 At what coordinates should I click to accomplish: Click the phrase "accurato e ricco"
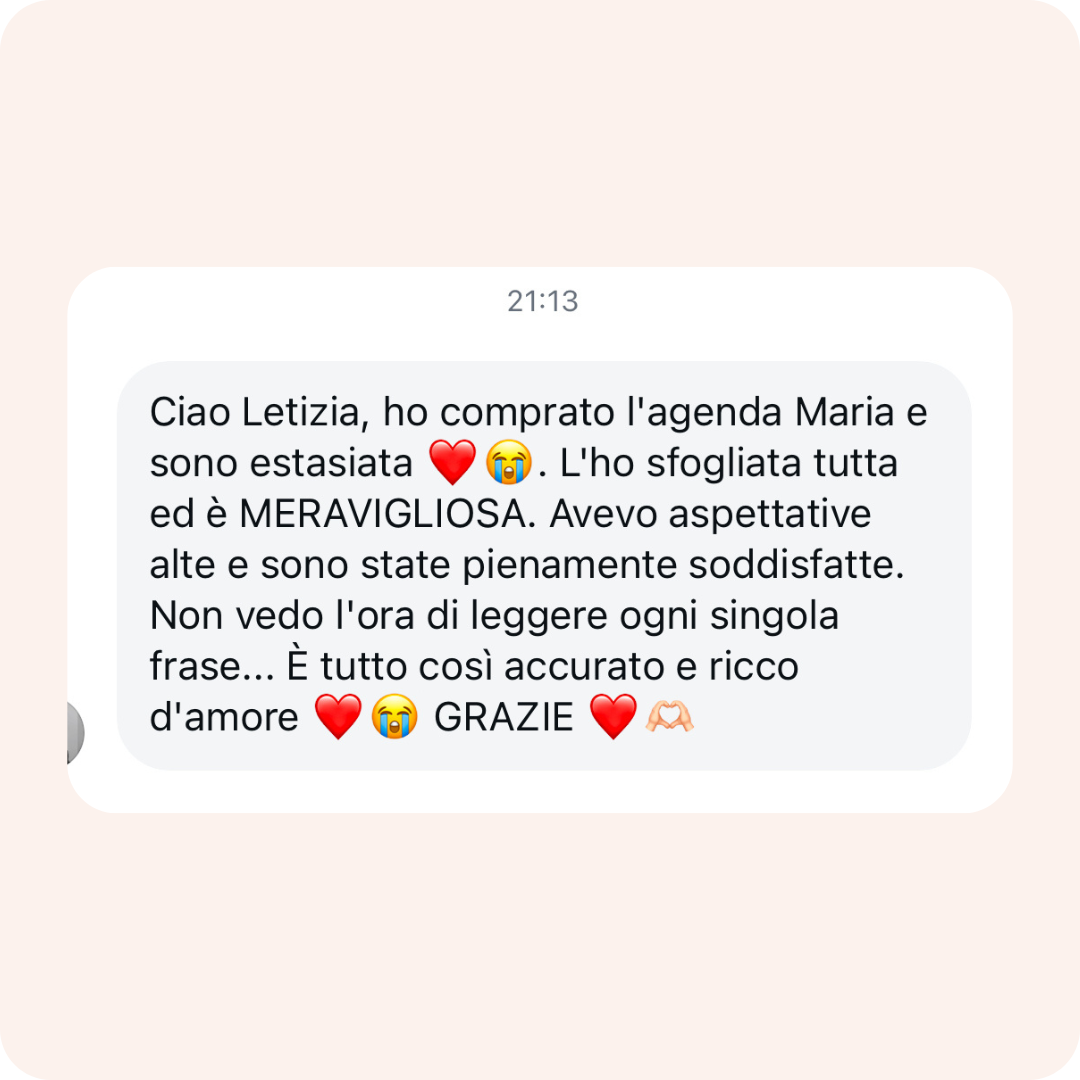point(651,666)
